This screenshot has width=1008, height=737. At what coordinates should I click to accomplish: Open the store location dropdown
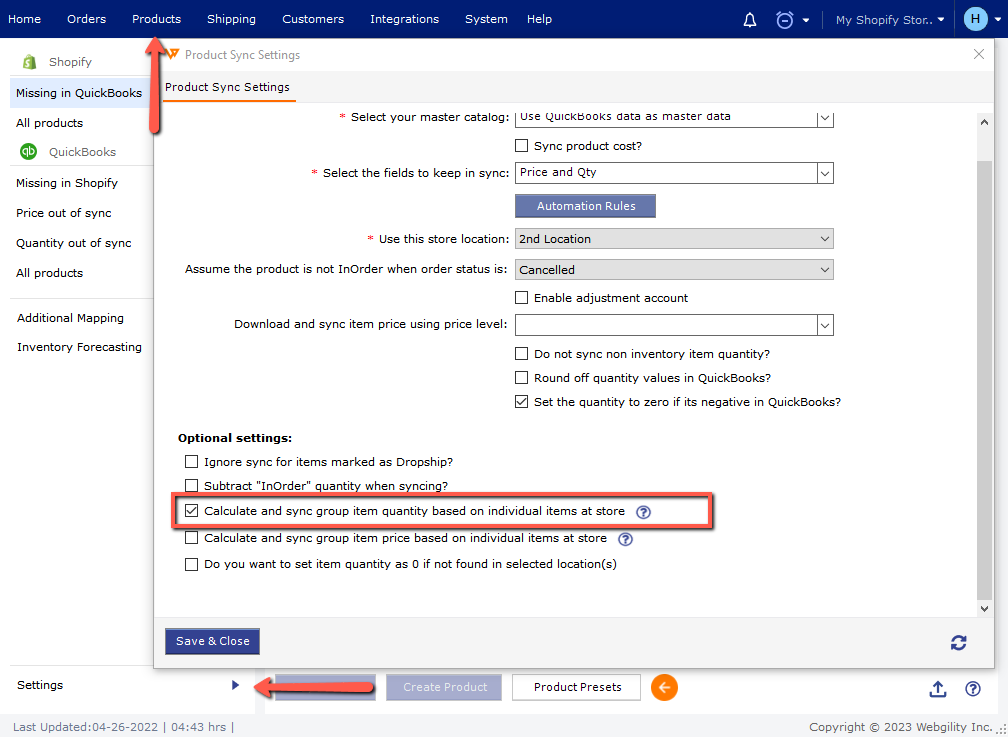pos(674,239)
